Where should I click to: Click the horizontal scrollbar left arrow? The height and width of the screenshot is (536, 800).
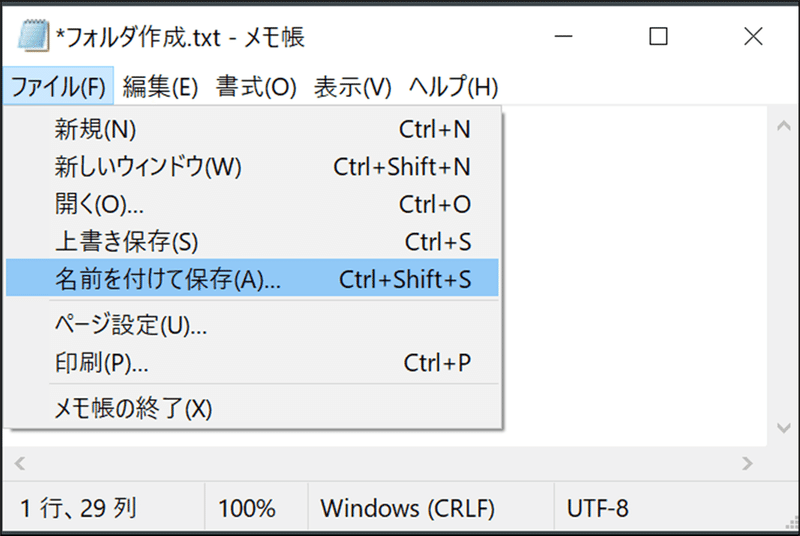click(19, 463)
